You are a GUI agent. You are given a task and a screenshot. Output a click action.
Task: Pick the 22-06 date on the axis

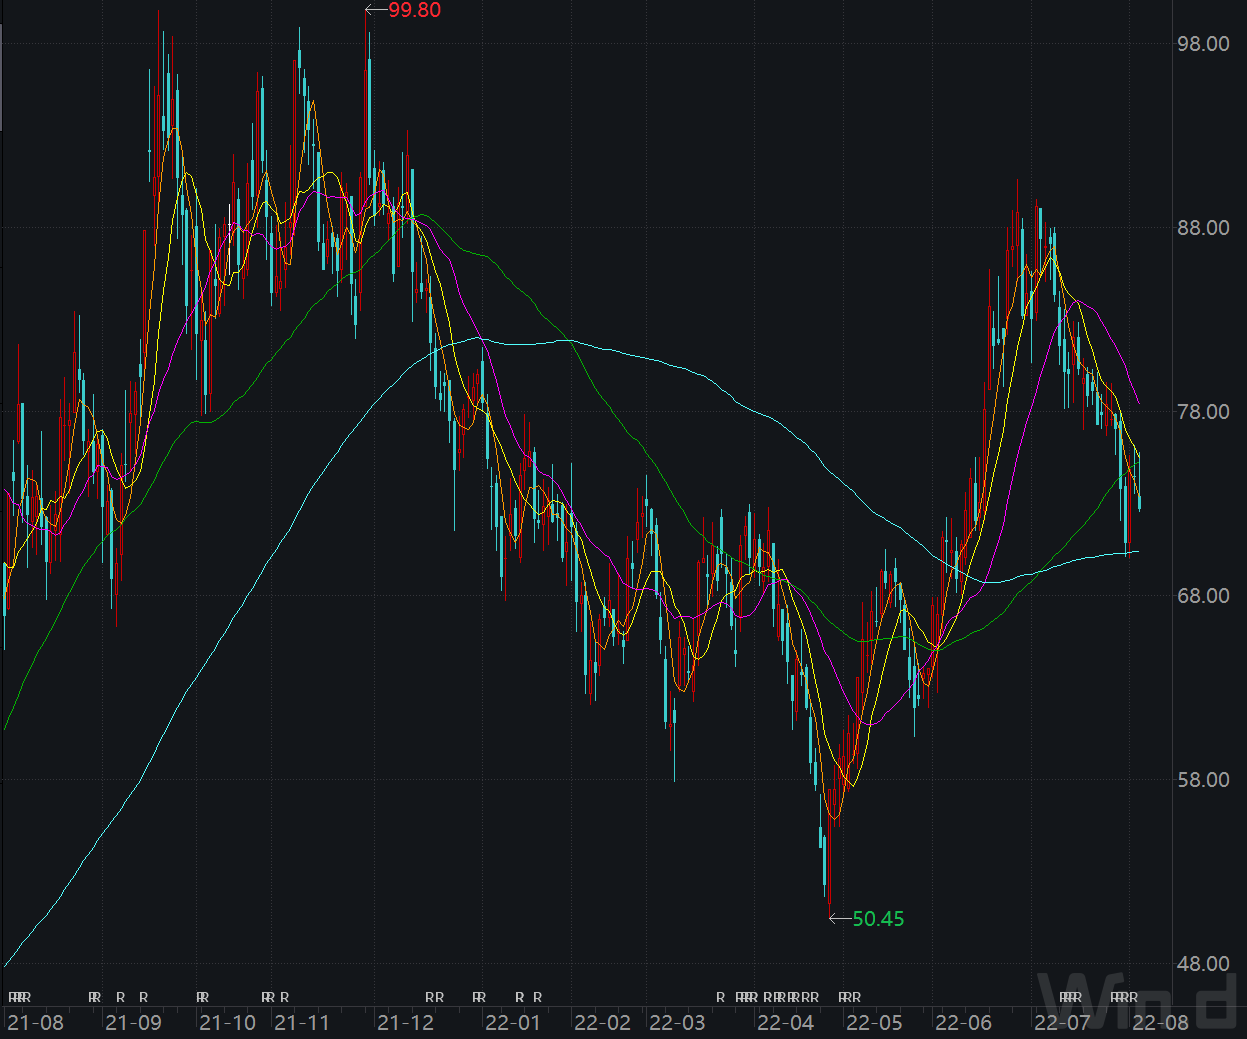[x=963, y=1023]
